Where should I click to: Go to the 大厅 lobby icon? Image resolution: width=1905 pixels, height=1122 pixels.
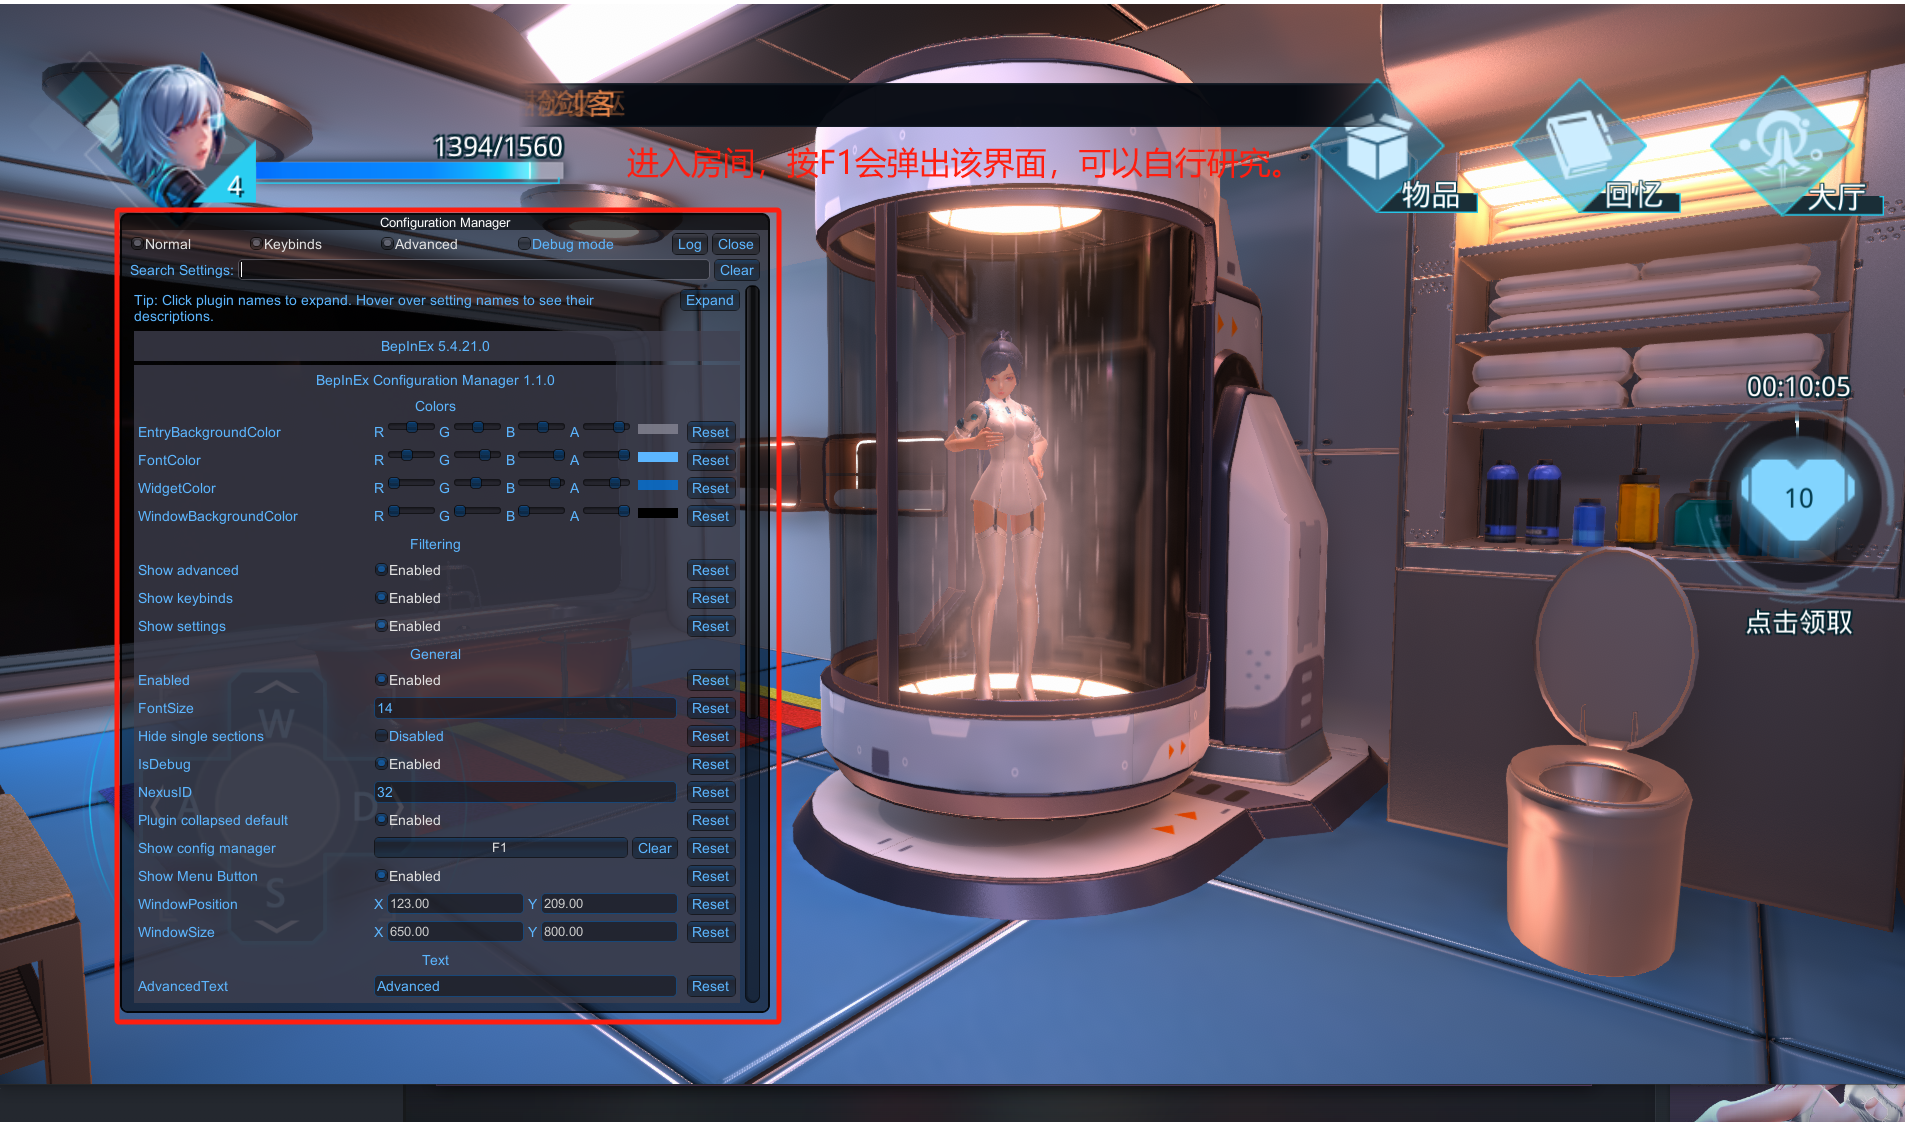(1782, 150)
